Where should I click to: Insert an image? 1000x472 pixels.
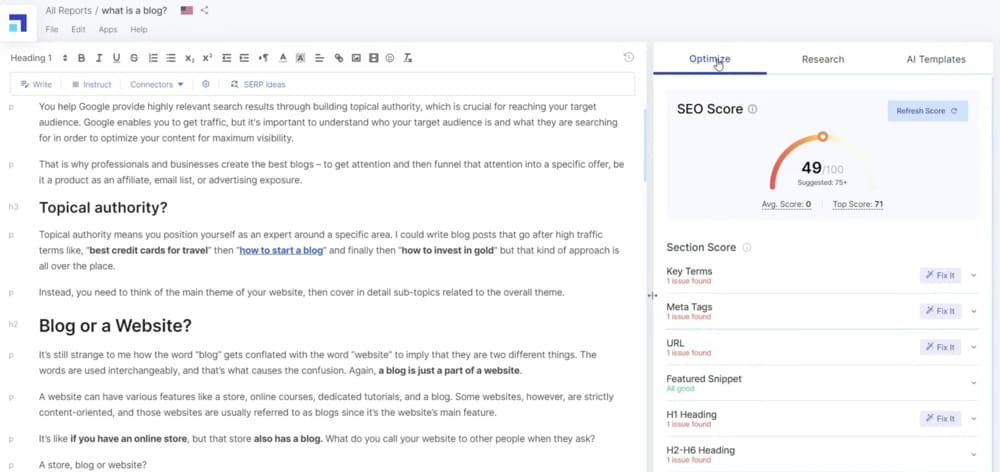357,58
